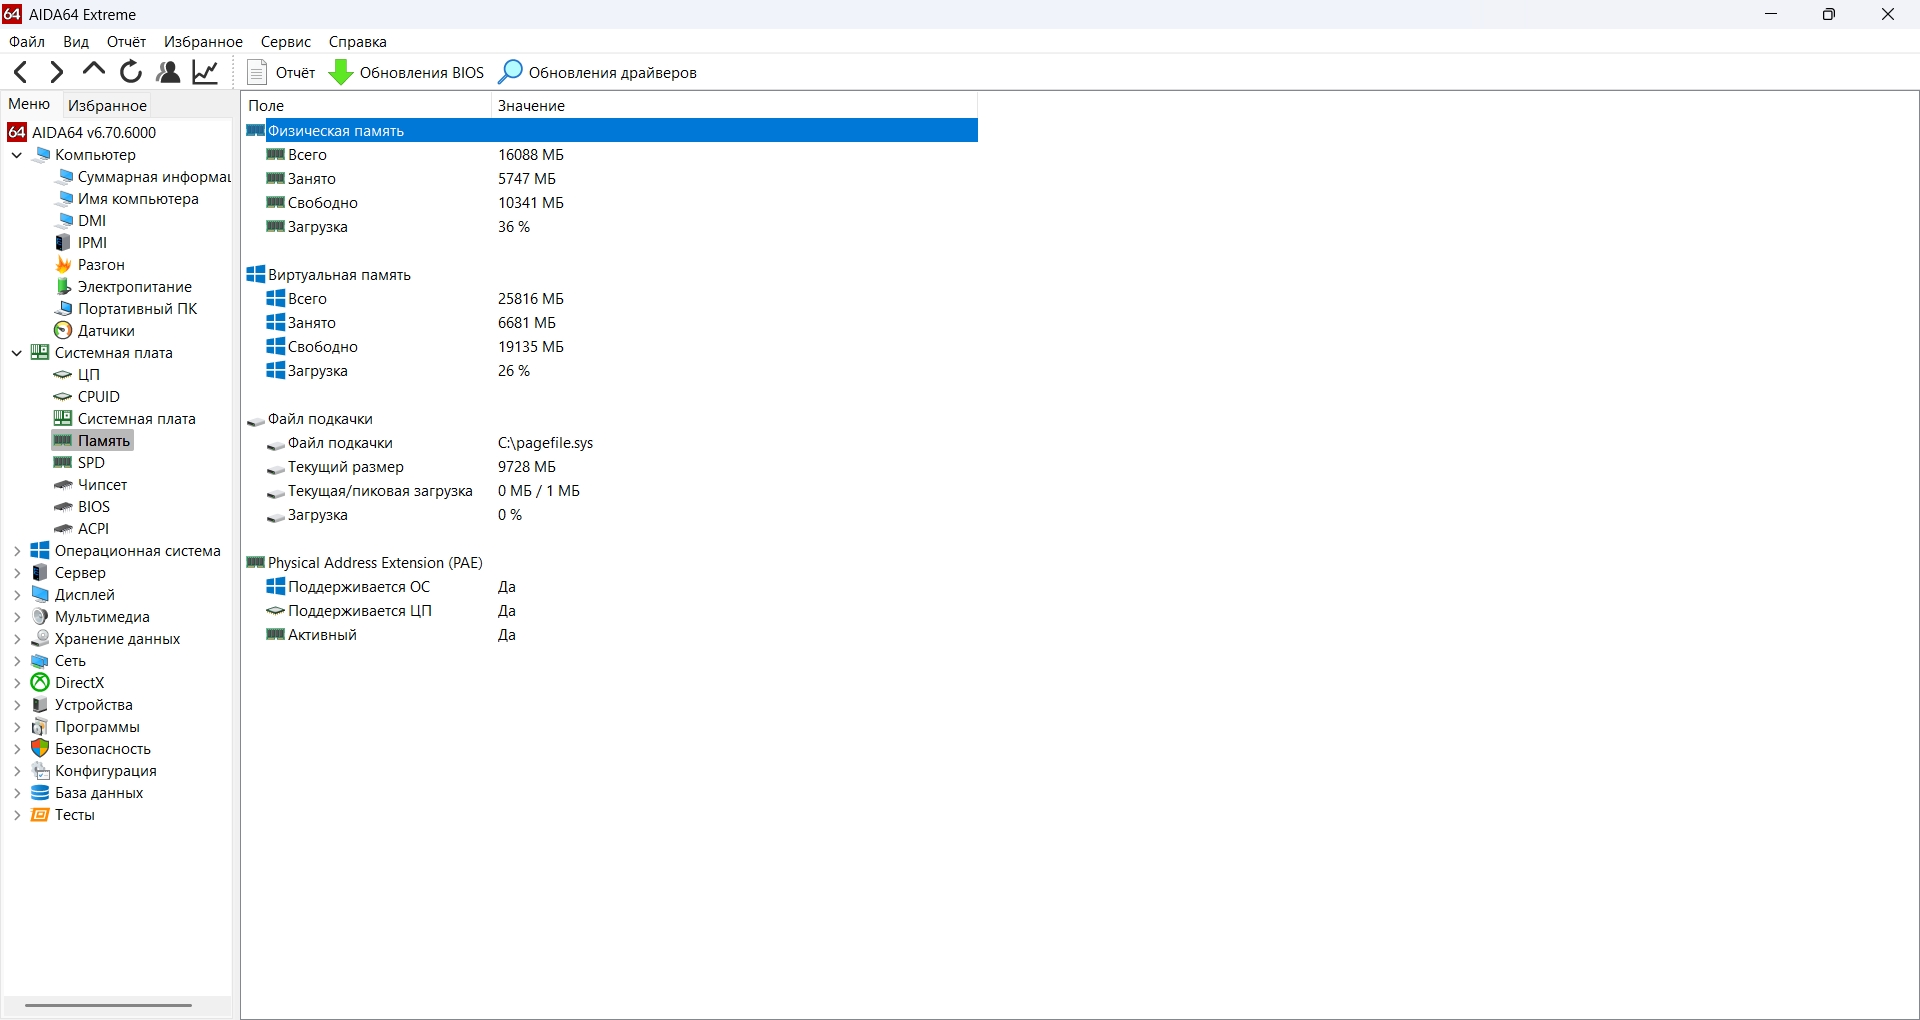The height and width of the screenshot is (1020, 1920).
Task: Open the Сервис menu
Action: 286,42
